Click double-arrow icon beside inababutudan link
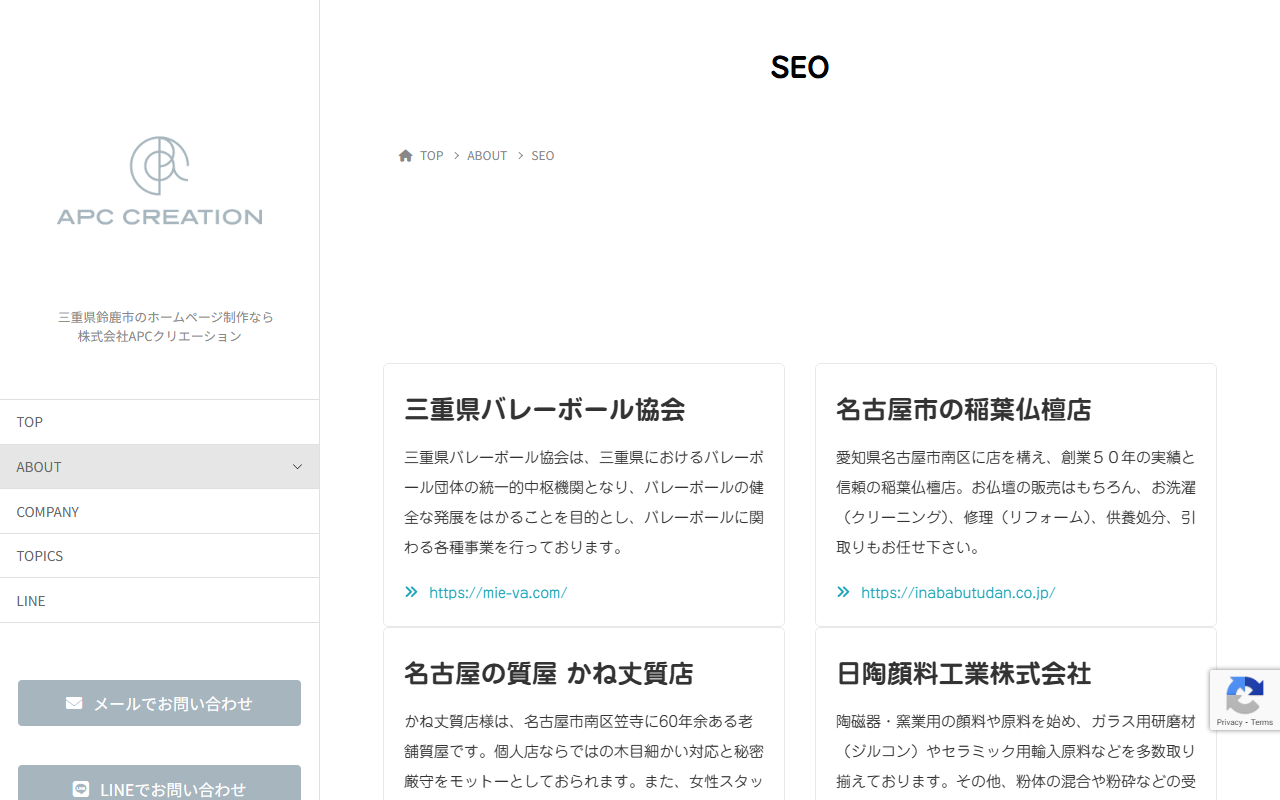Image resolution: width=1280 pixels, height=800 pixels. (x=843, y=592)
